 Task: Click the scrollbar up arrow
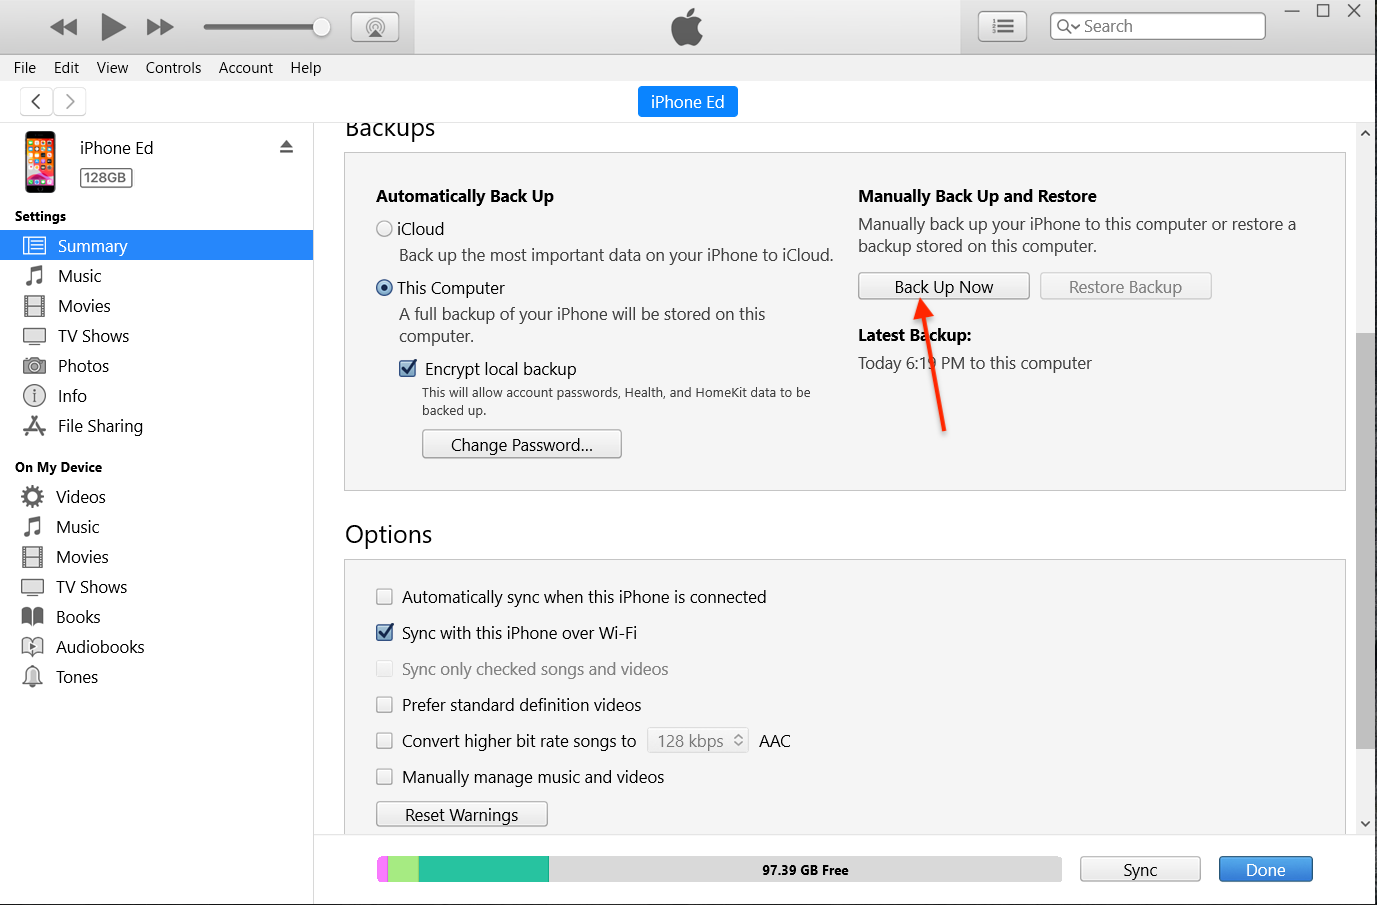(1365, 132)
